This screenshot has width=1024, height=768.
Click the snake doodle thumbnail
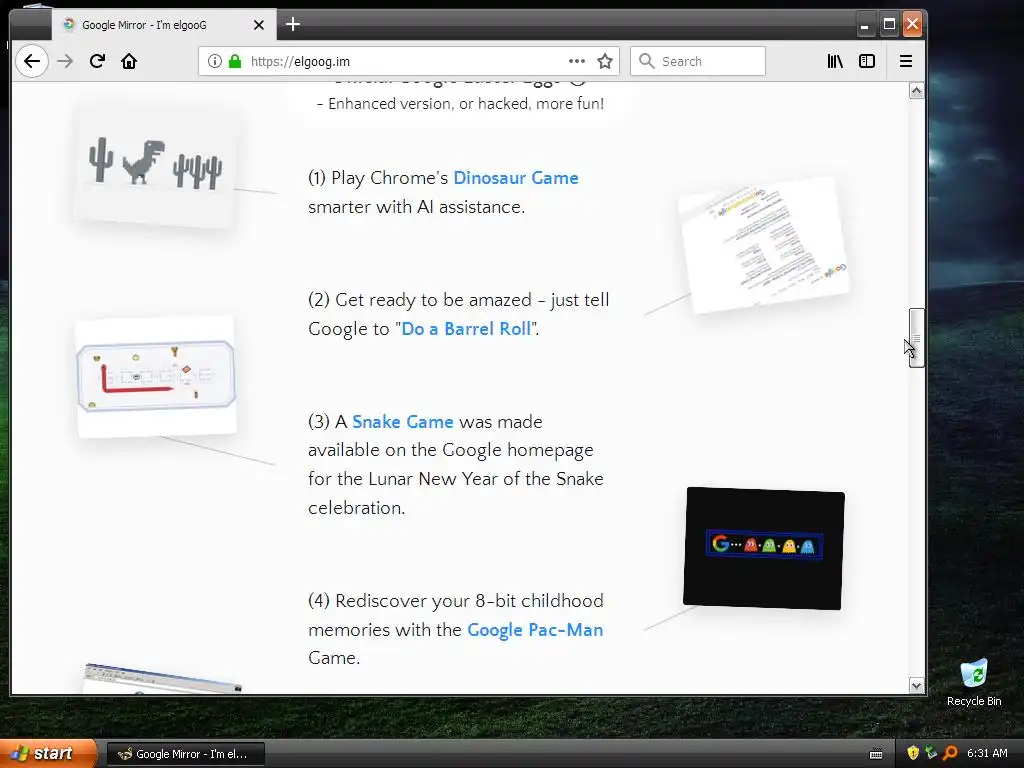[x=156, y=377]
